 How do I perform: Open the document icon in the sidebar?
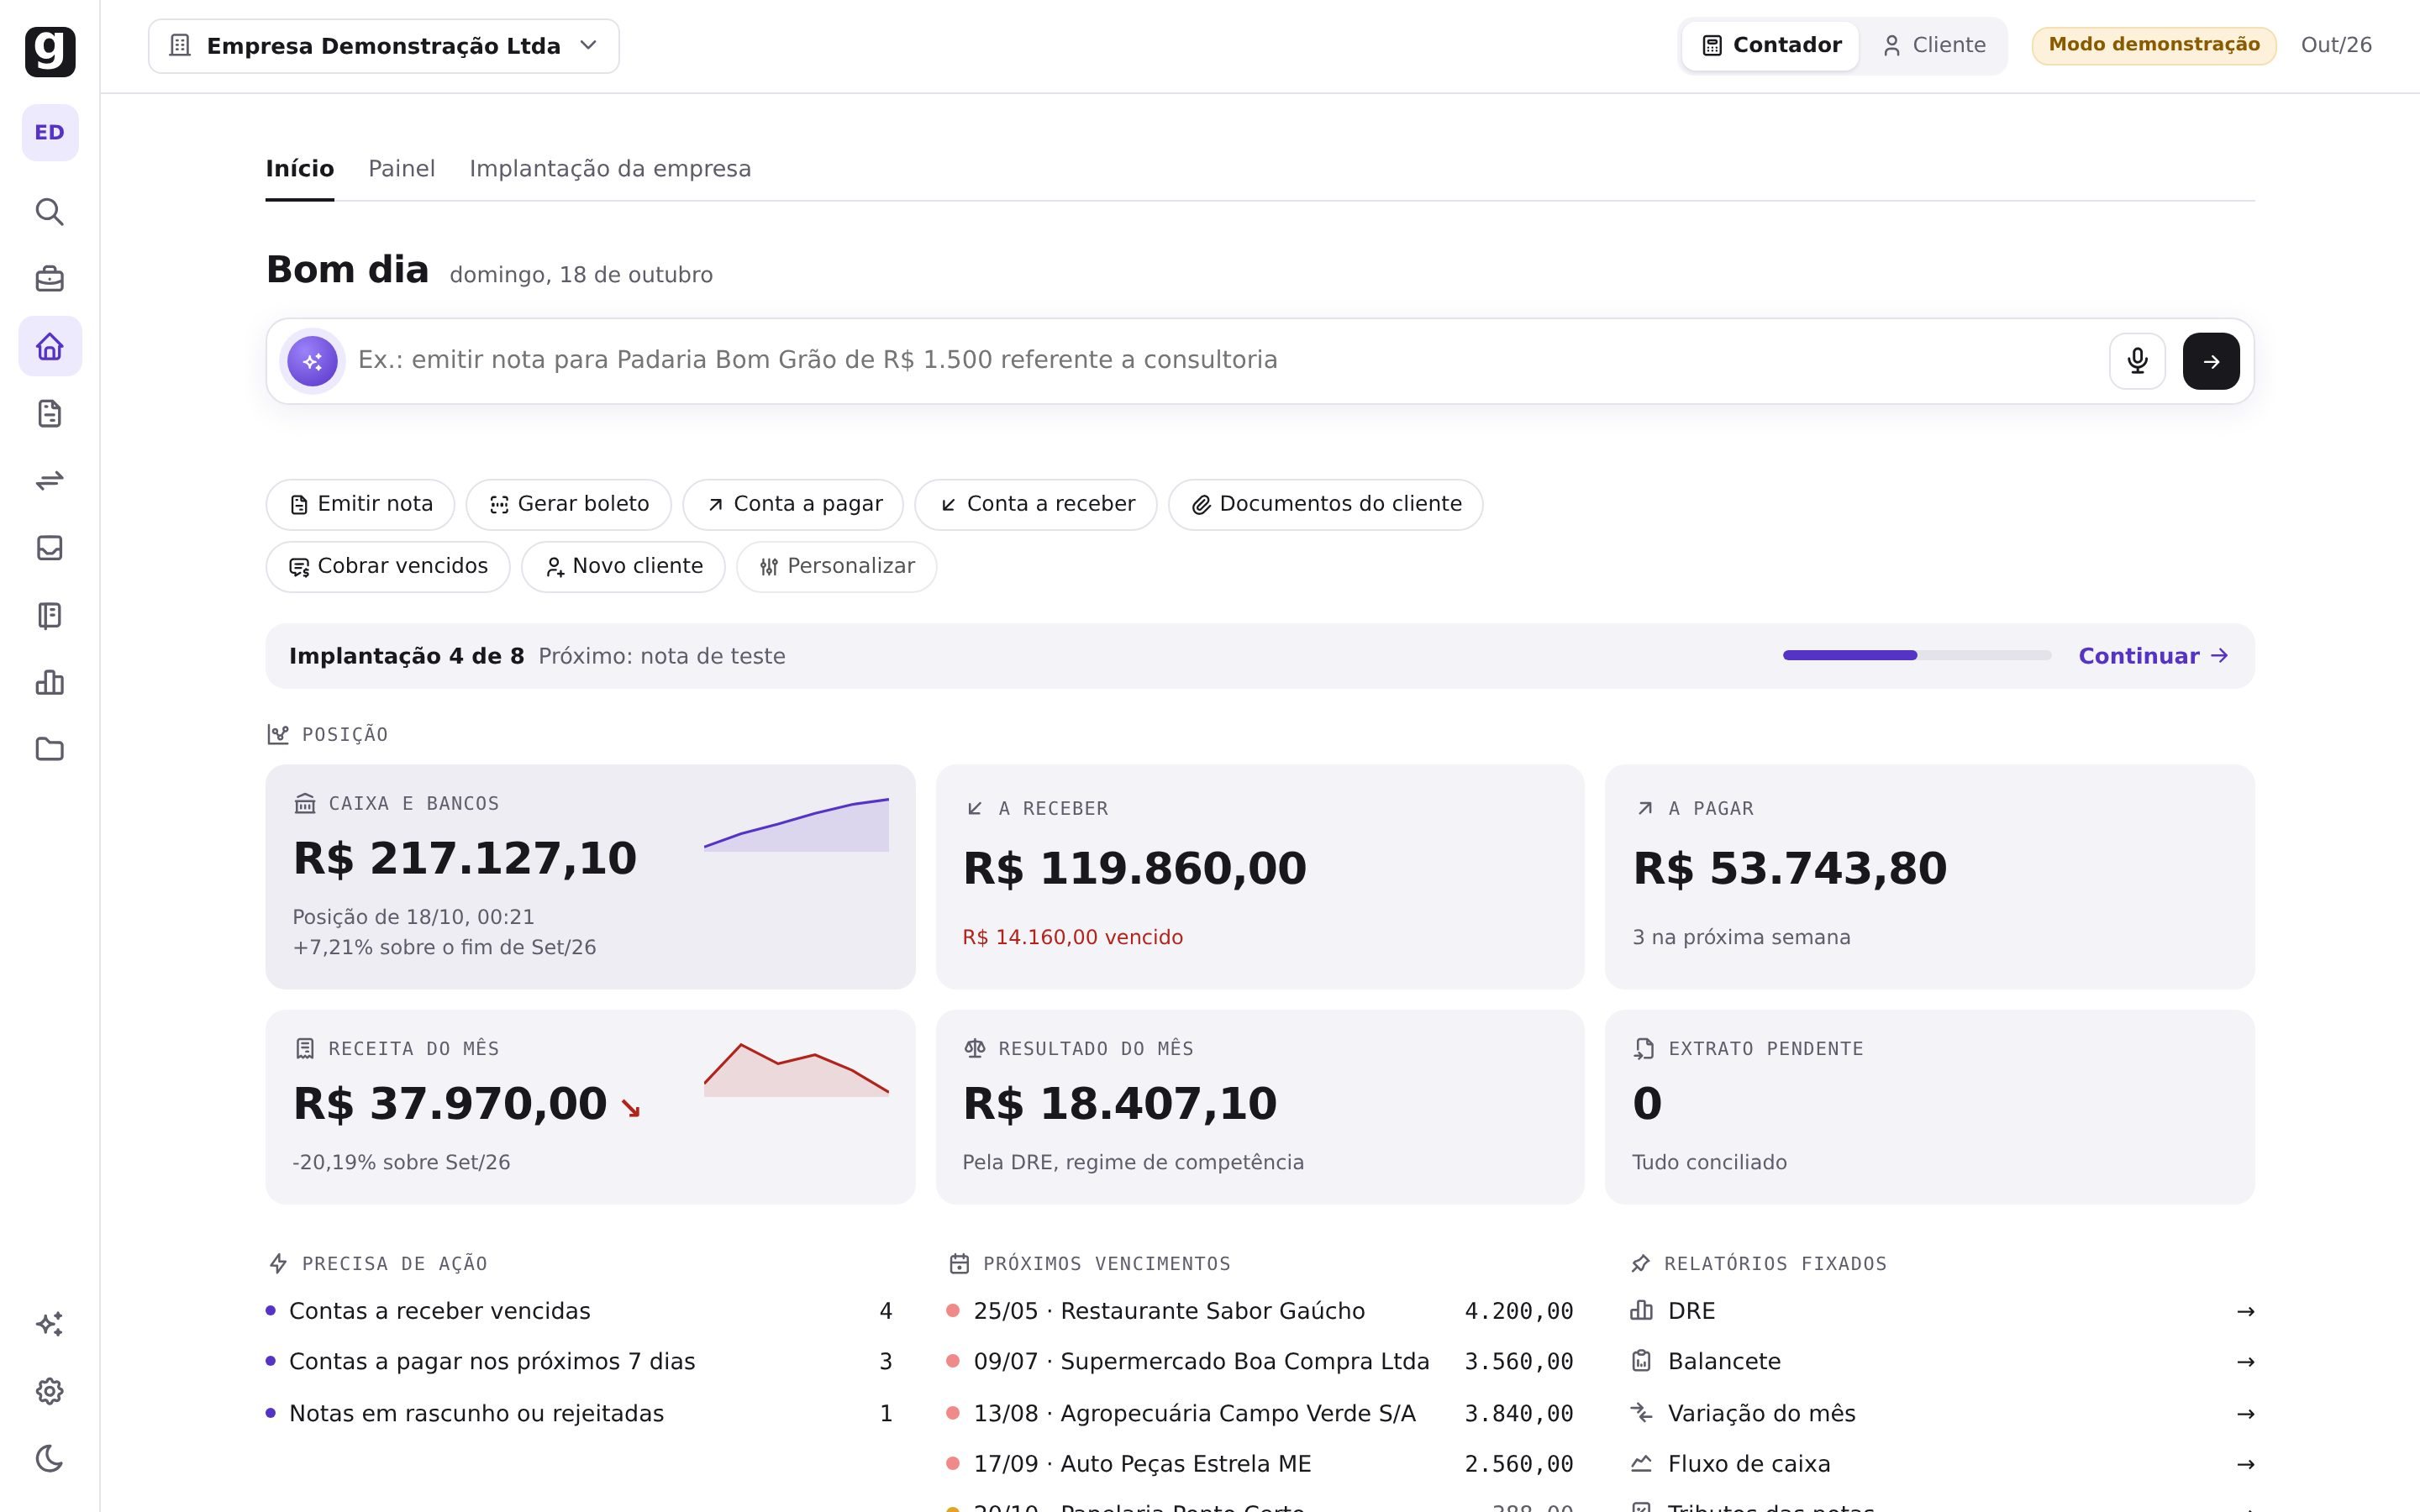tap(50, 413)
